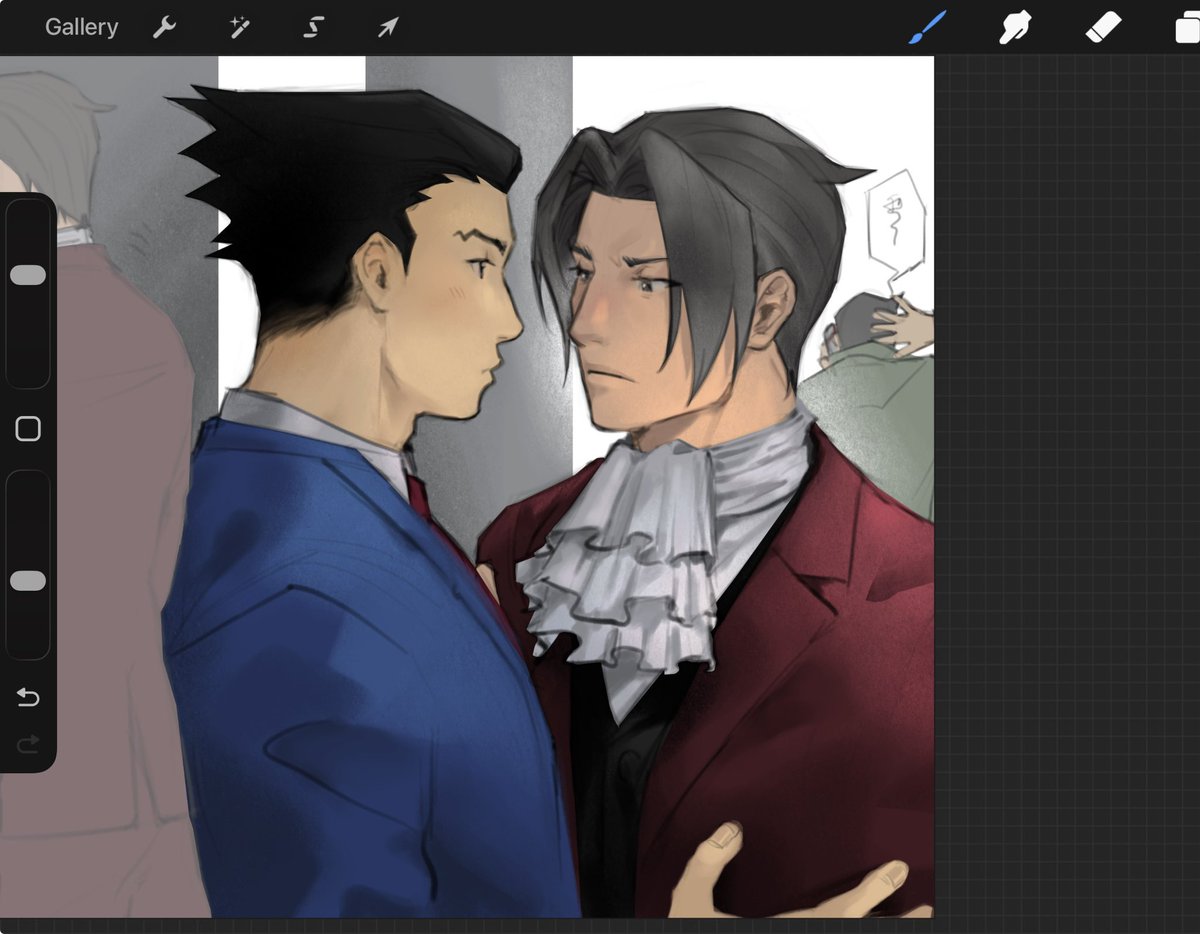Redo the last undone stroke
1200x934 pixels.
click(28, 743)
